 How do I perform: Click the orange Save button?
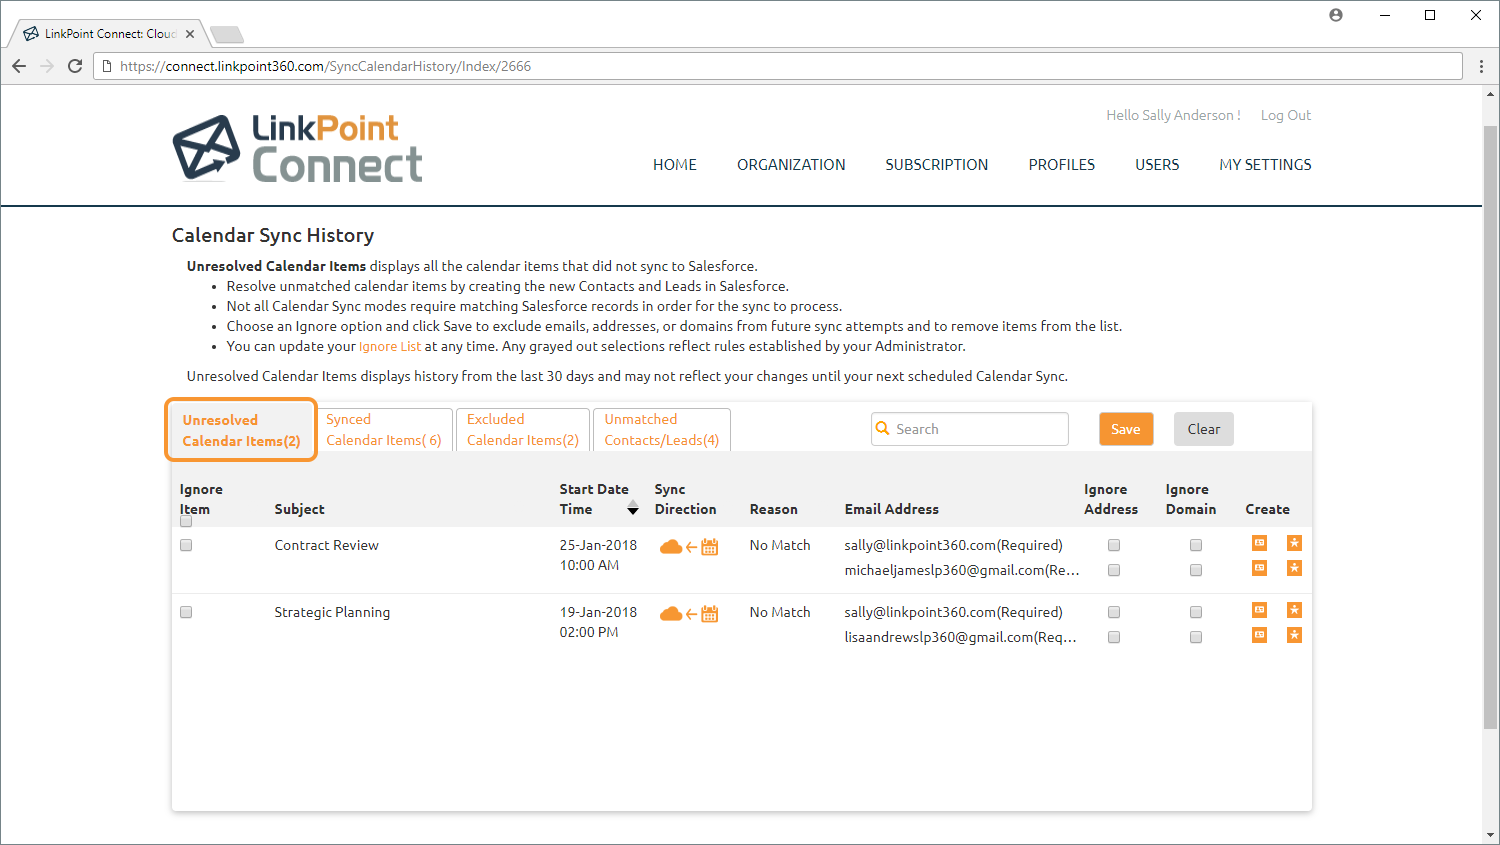[x=1126, y=429]
